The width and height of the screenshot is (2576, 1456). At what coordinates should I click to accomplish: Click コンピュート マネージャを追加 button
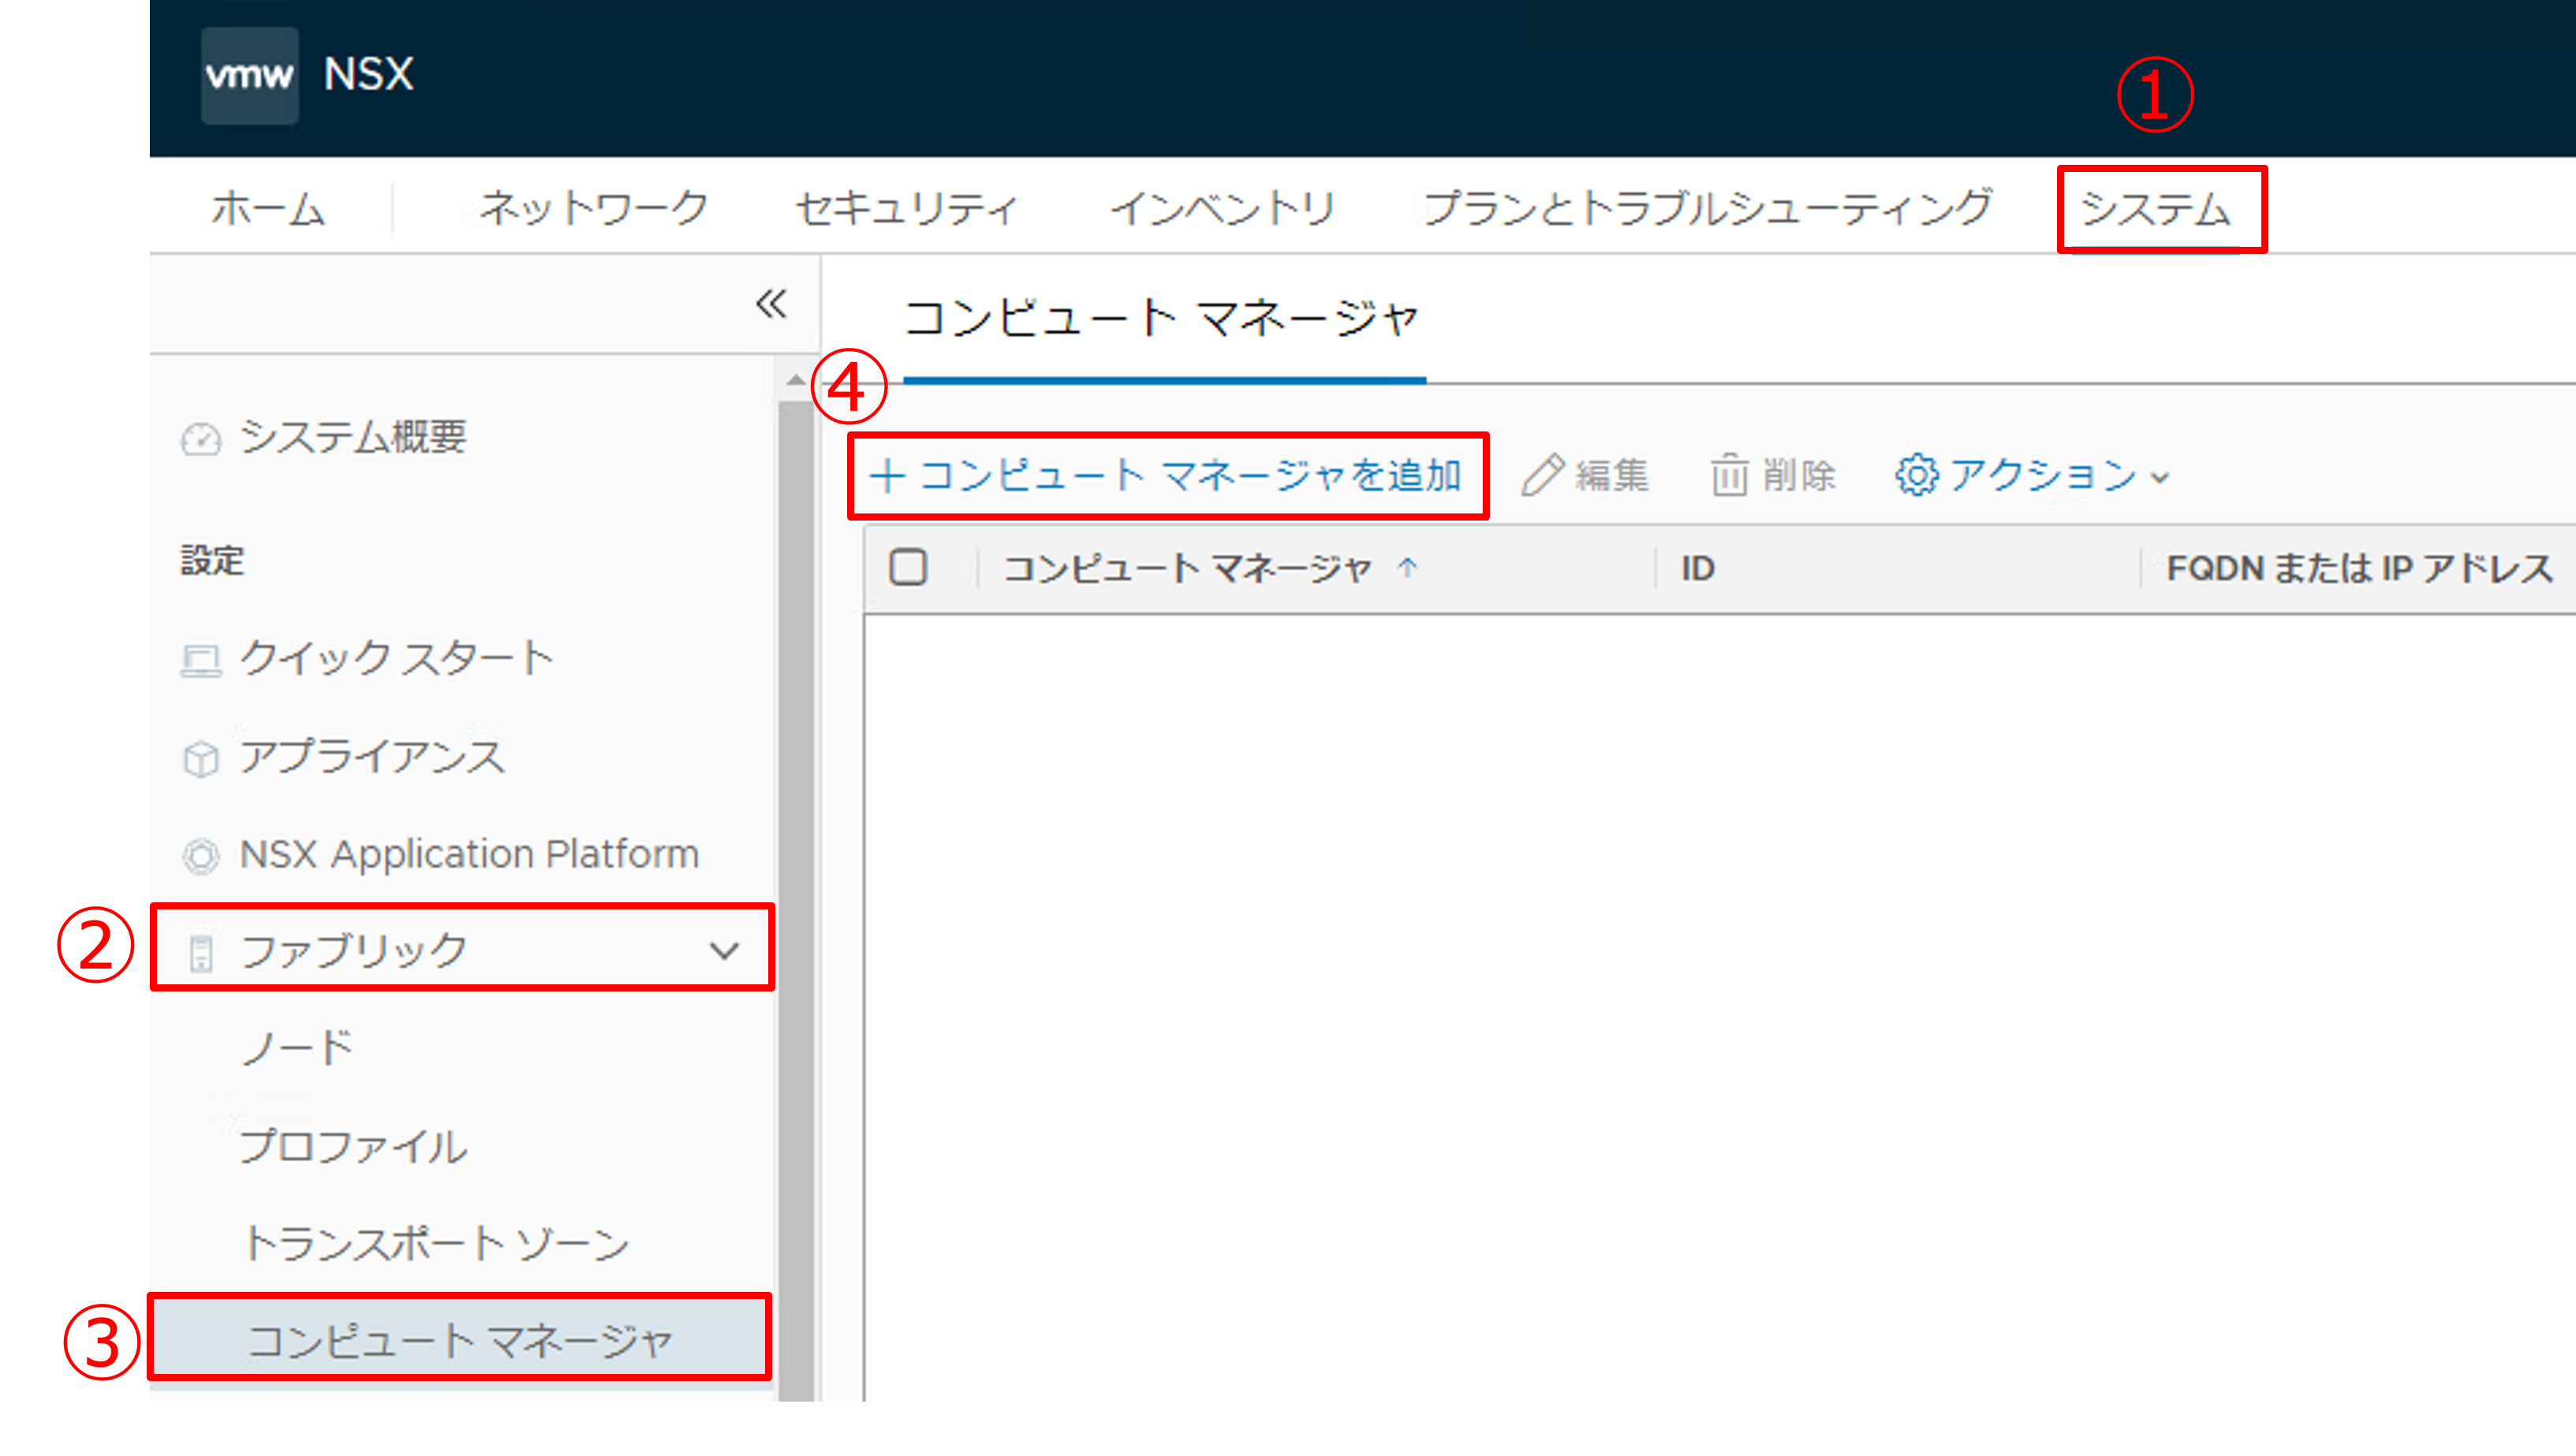1166,475
